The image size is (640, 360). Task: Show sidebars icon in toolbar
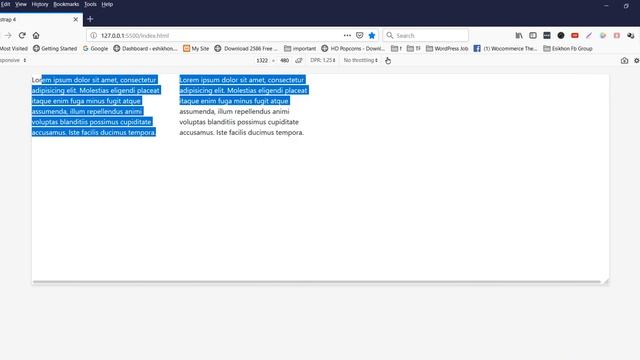coord(533,36)
